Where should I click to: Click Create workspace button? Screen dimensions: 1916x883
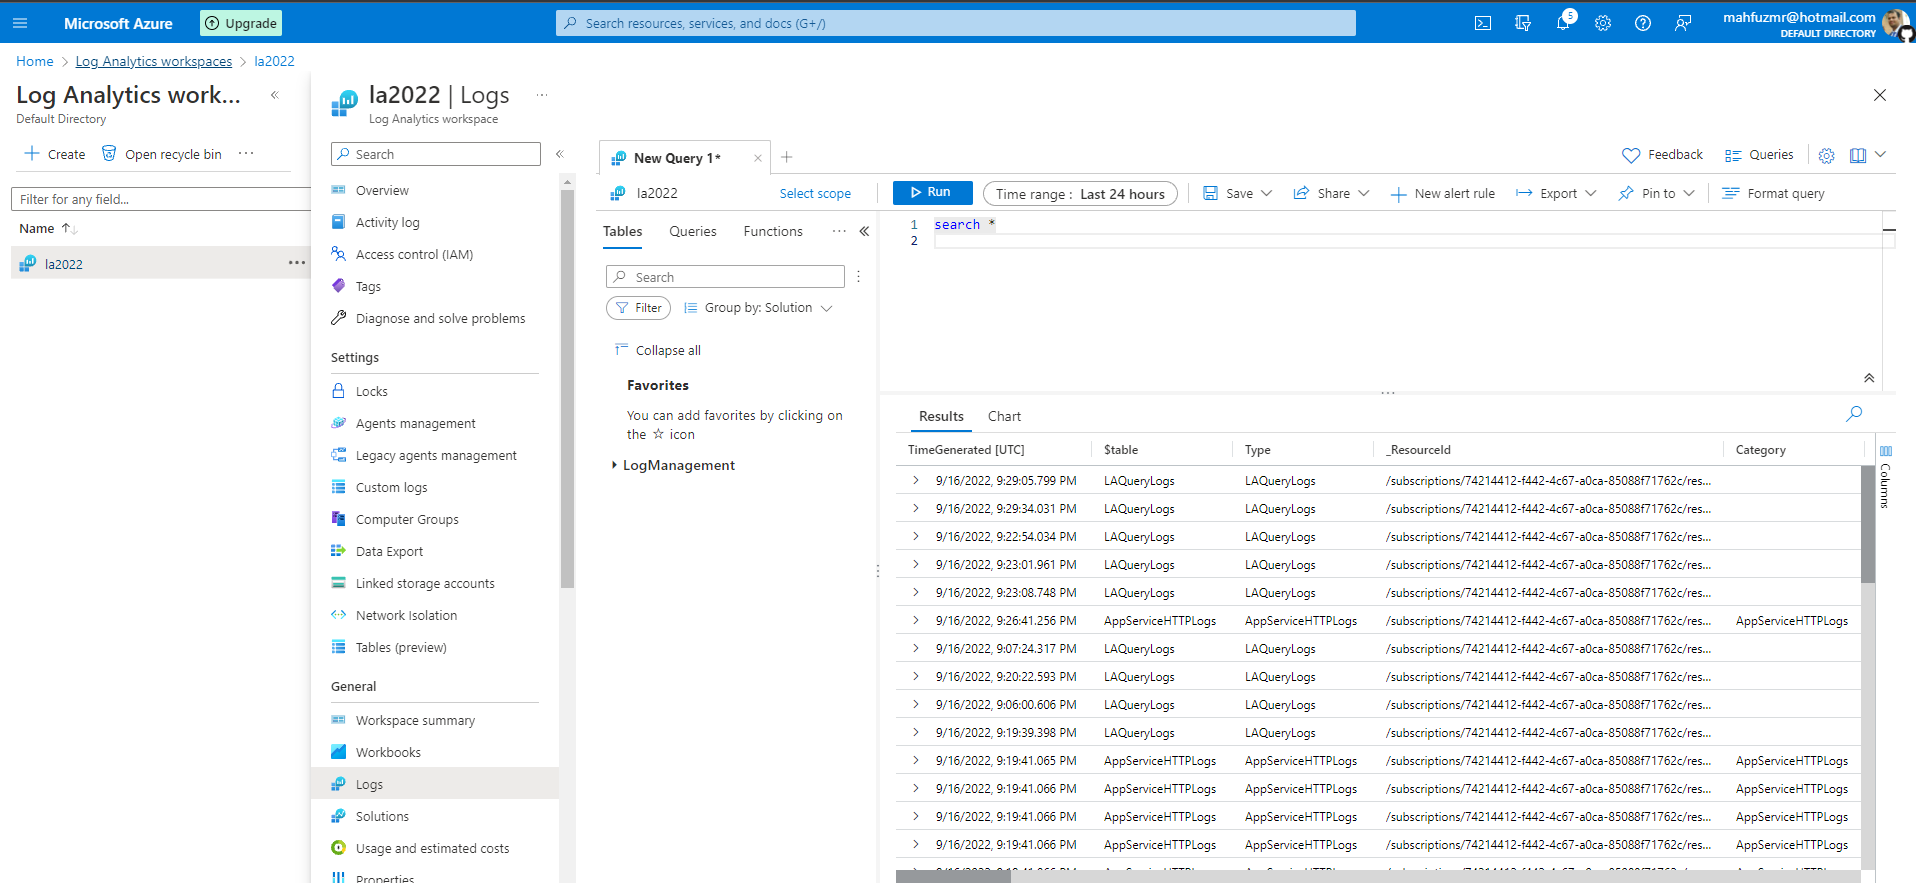[x=55, y=154]
